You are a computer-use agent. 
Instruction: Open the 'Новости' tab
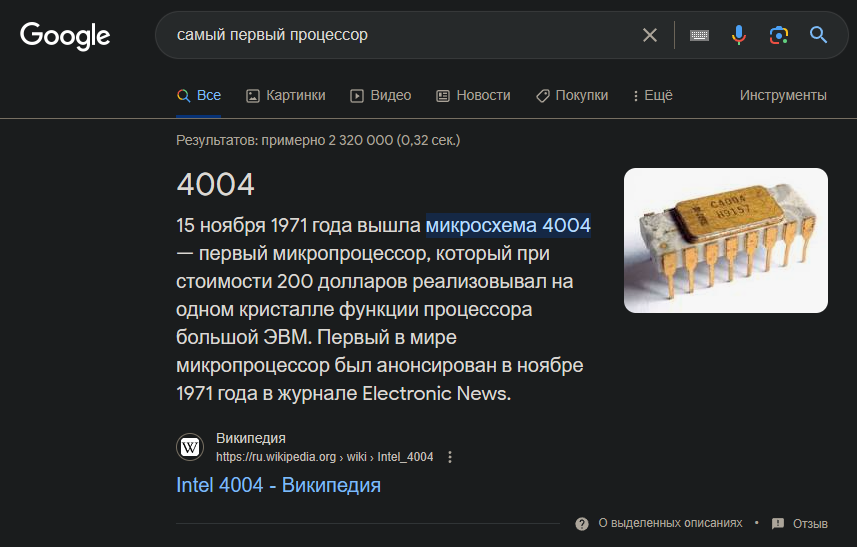pyautogui.click(x=473, y=96)
